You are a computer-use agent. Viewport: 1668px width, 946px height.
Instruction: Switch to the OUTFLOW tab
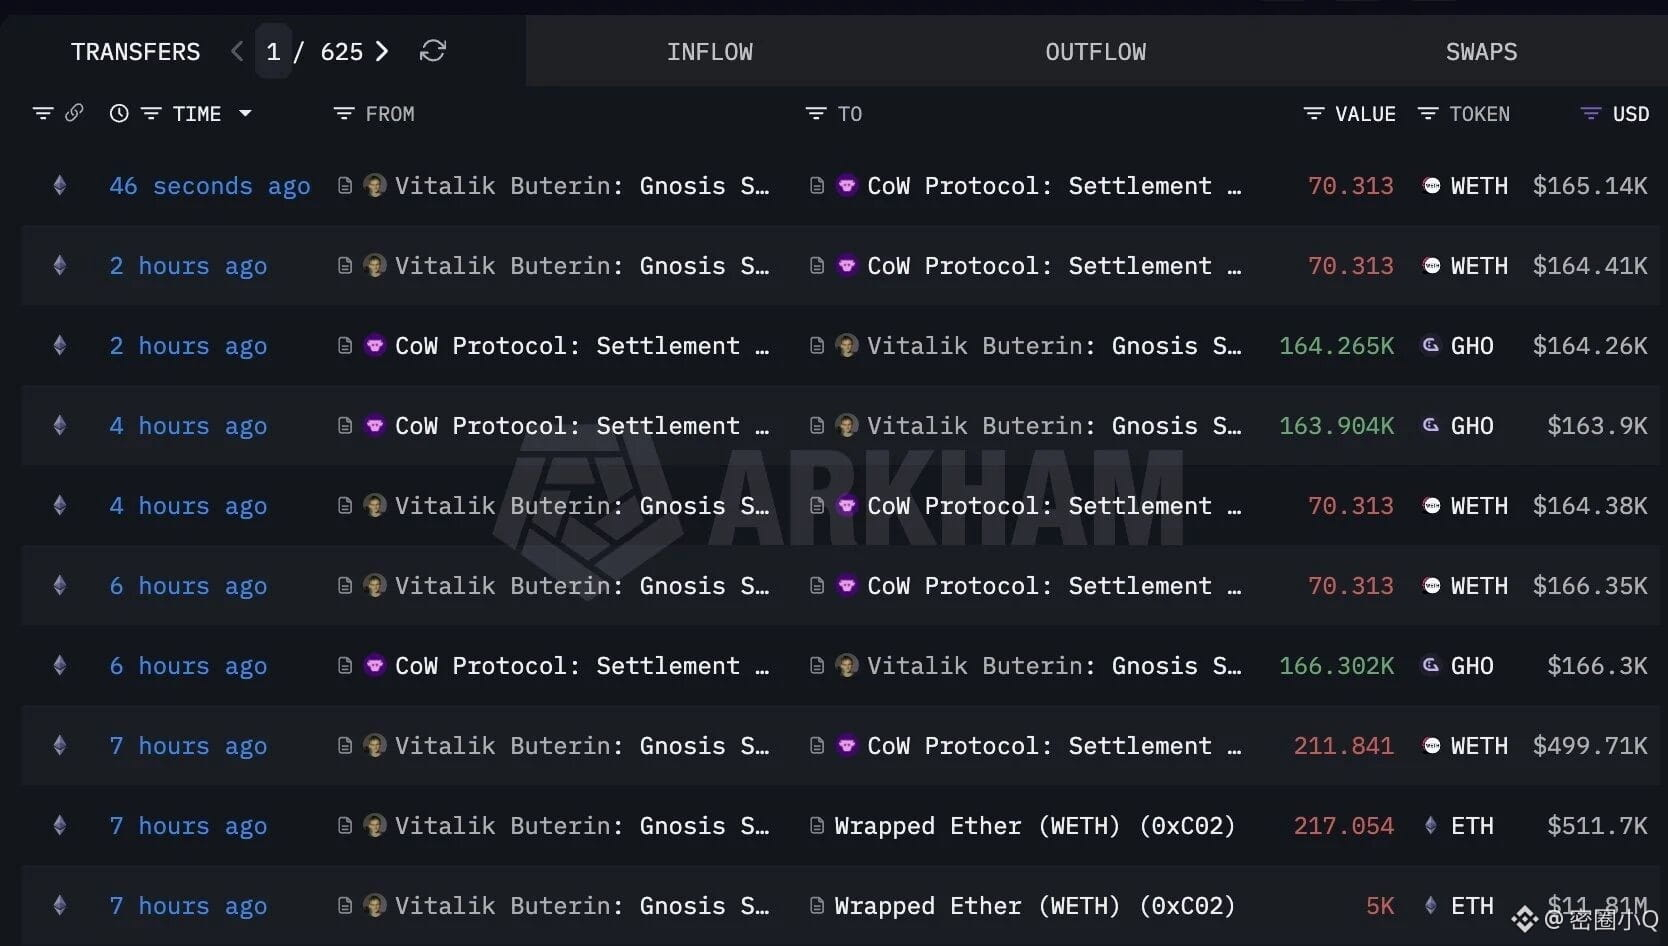click(x=1094, y=51)
